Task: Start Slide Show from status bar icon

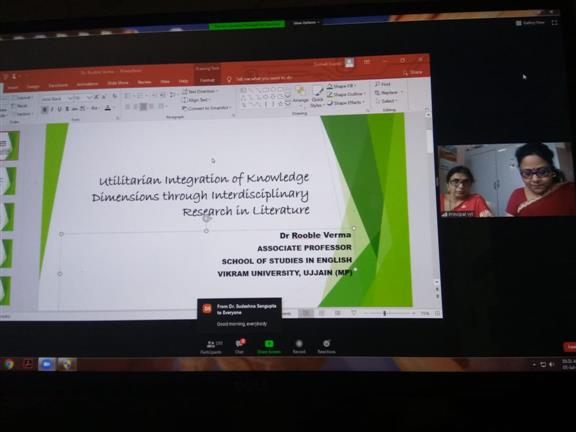Action: pyautogui.click(x=354, y=313)
